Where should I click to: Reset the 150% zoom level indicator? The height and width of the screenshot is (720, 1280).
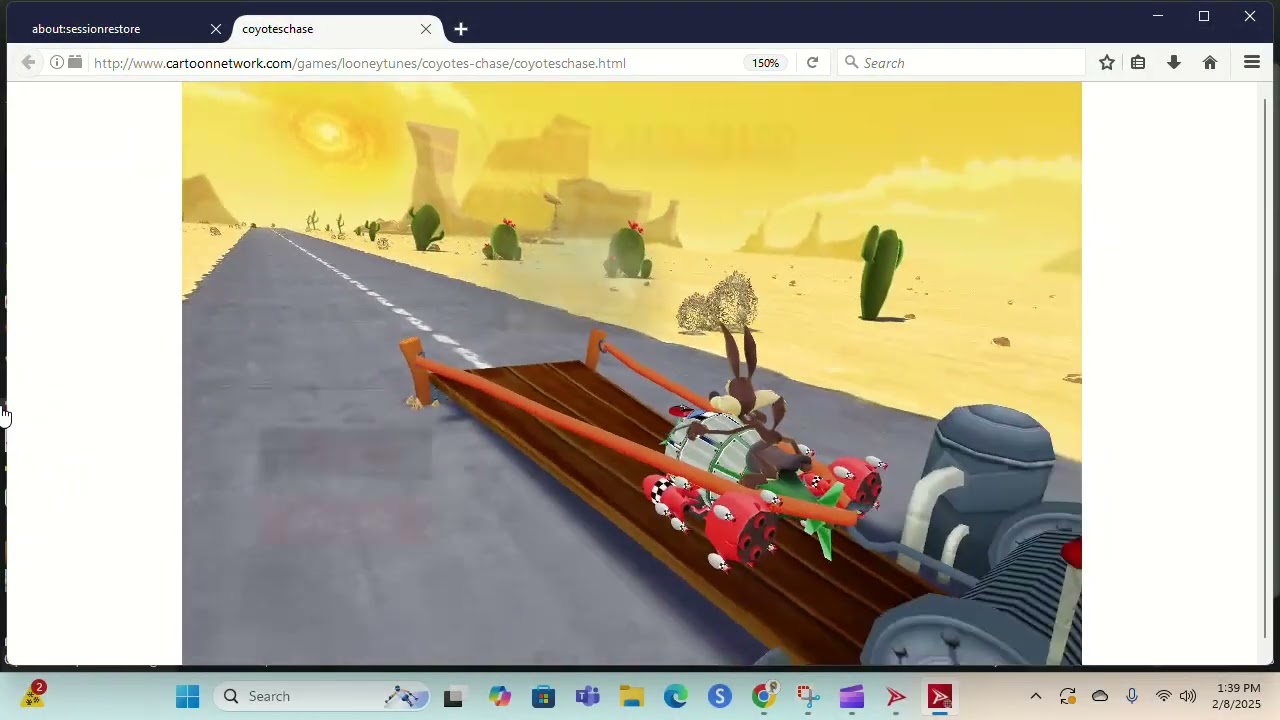tap(765, 63)
